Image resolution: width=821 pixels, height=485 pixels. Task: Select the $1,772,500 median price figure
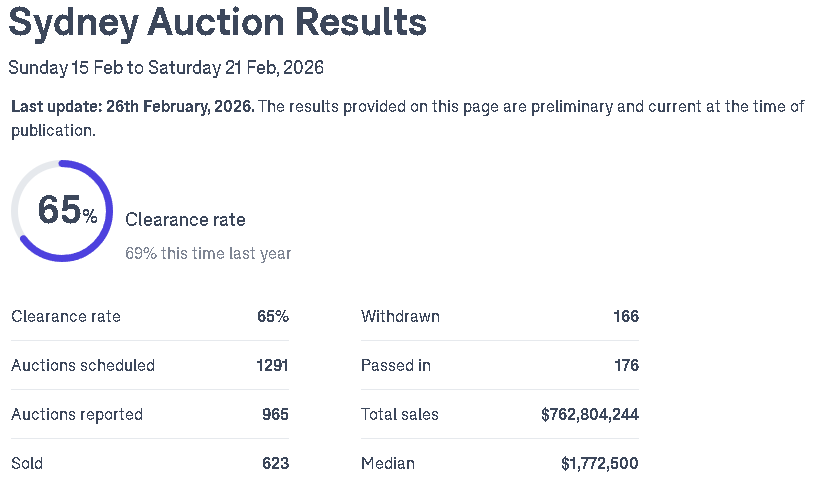click(600, 463)
